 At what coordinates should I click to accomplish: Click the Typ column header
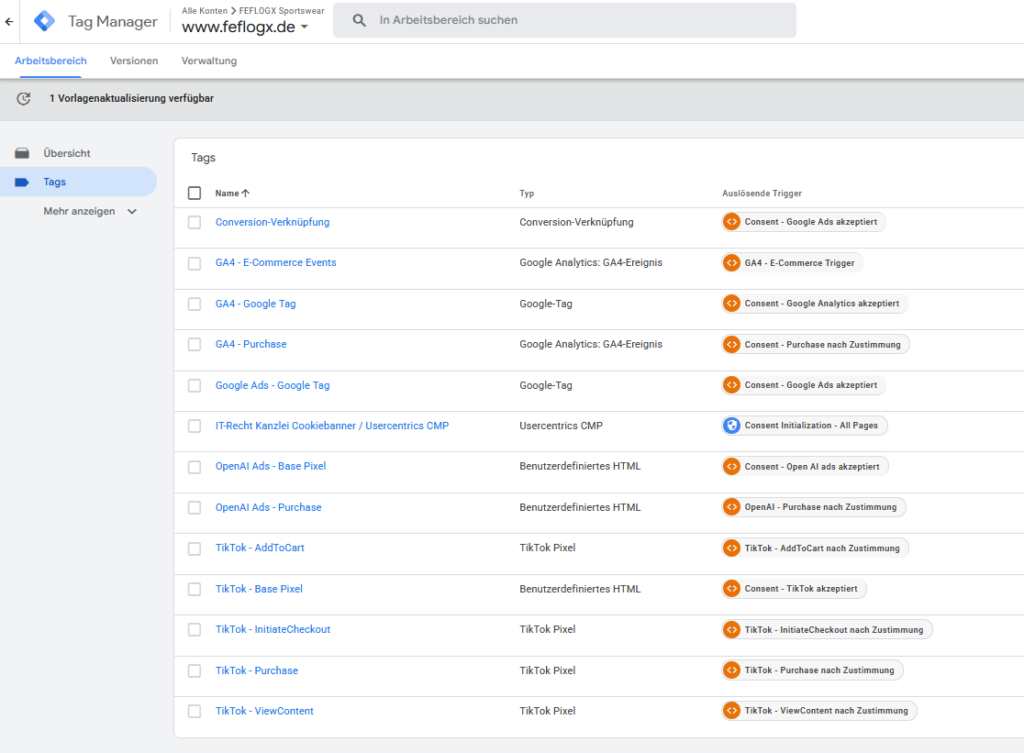coord(526,193)
